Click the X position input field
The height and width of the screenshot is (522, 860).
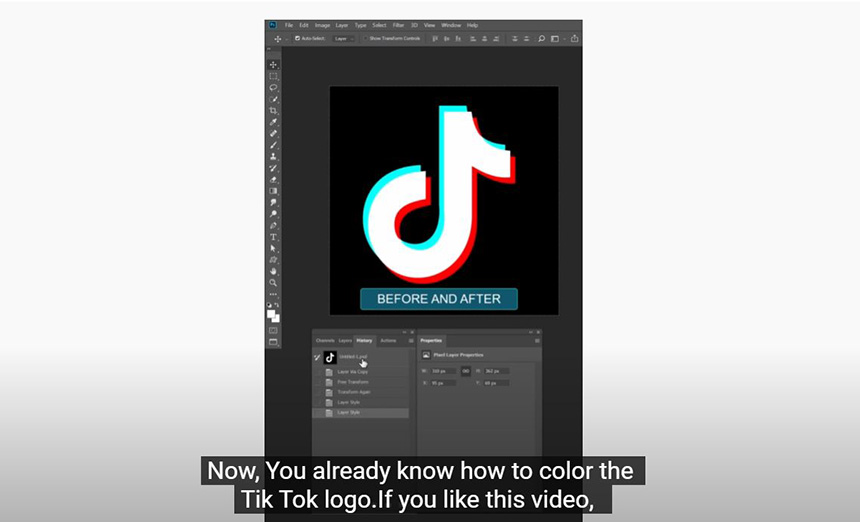443,383
